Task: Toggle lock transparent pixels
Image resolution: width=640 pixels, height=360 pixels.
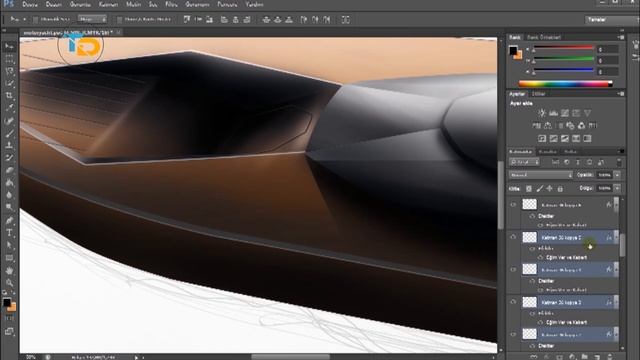Action: point(529,189)
